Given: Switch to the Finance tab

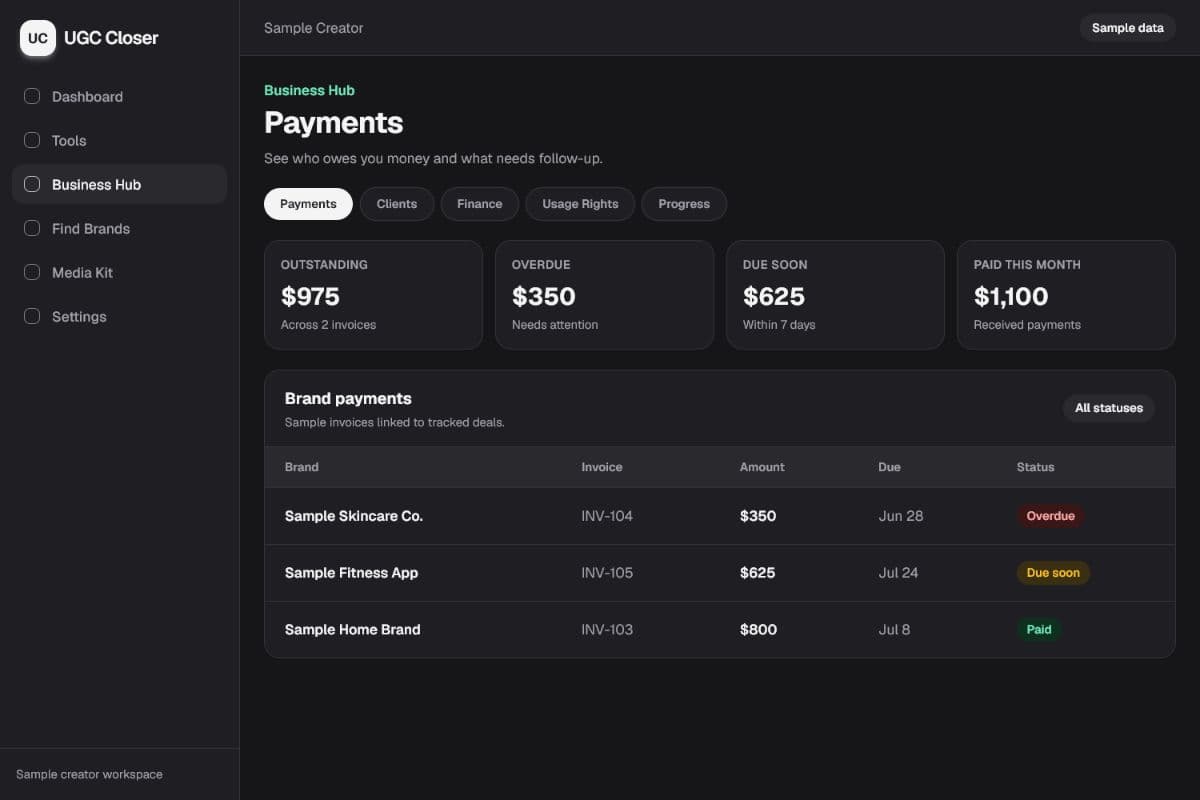Looking at the screenshot, I should pos(480,204).
